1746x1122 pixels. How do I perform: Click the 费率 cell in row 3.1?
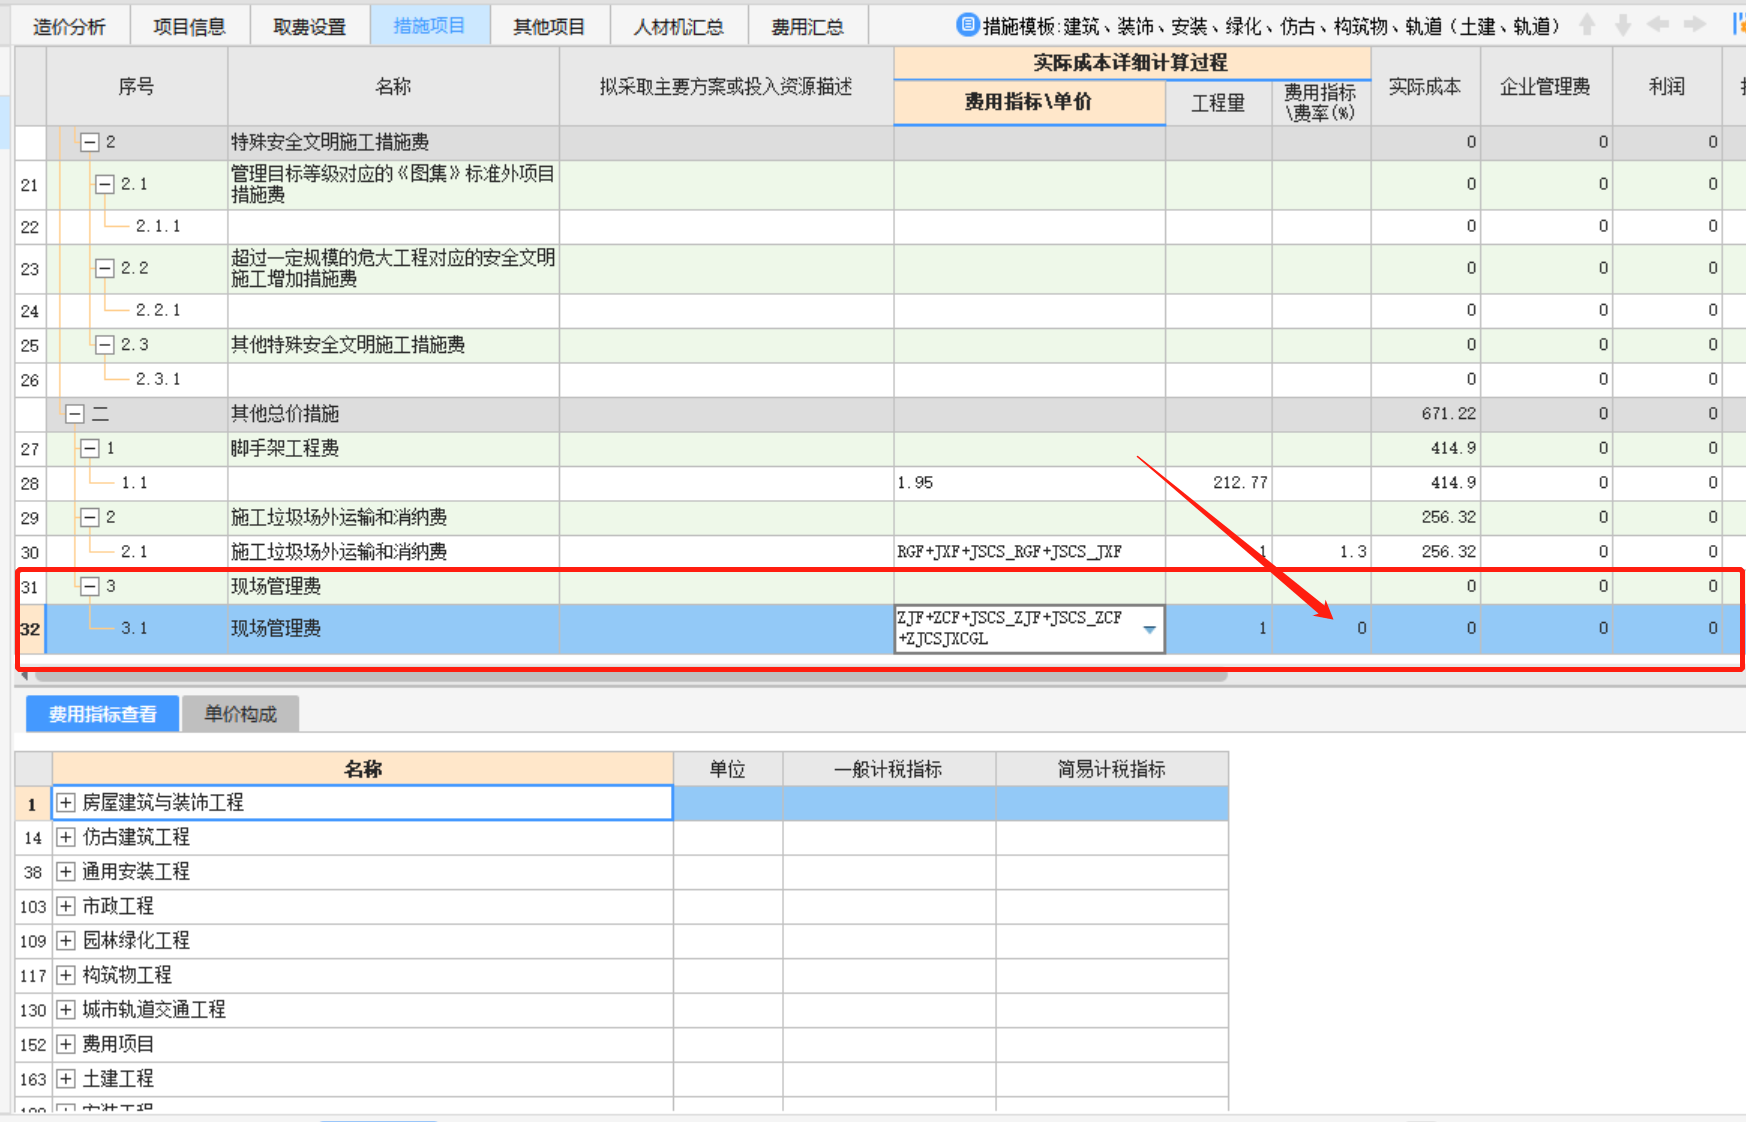1321,629
